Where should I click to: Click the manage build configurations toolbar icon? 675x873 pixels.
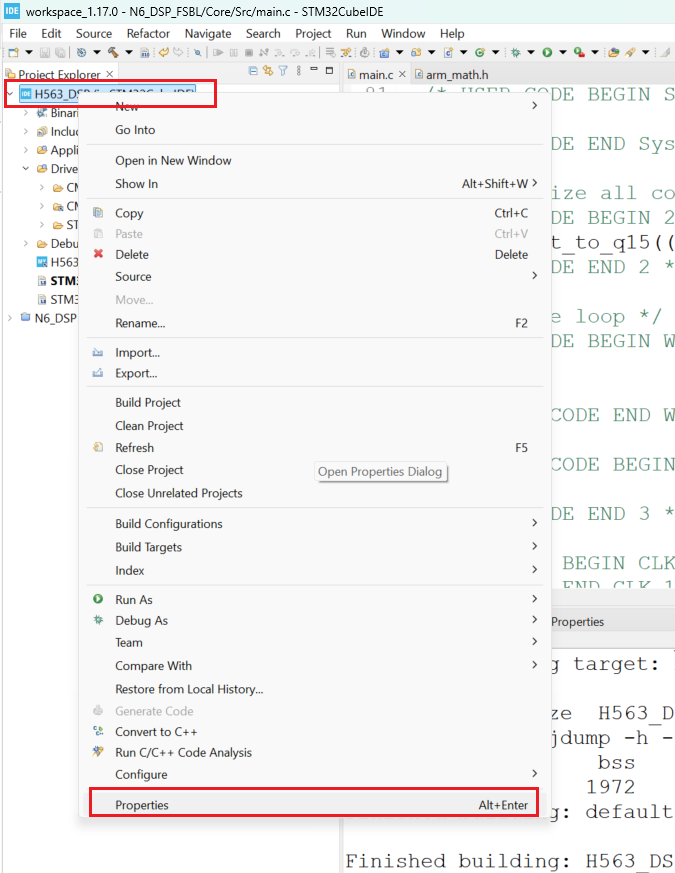point(81,52)
